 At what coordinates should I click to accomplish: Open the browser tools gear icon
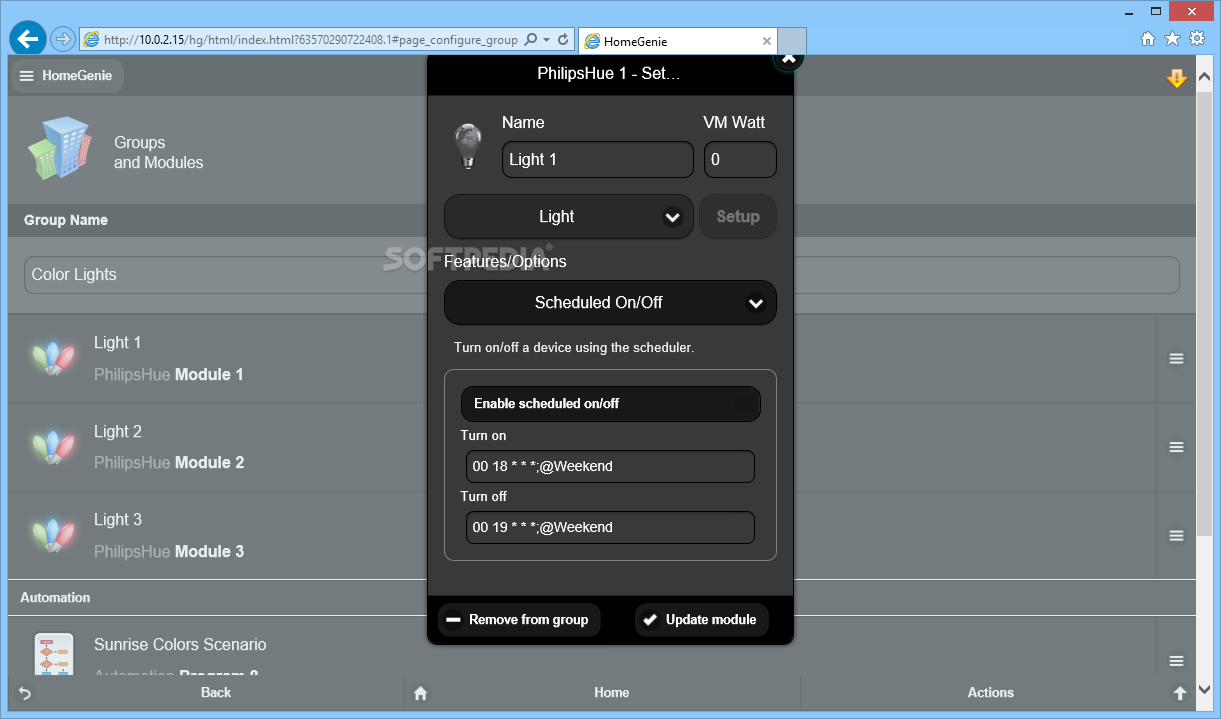(1196, 39)
